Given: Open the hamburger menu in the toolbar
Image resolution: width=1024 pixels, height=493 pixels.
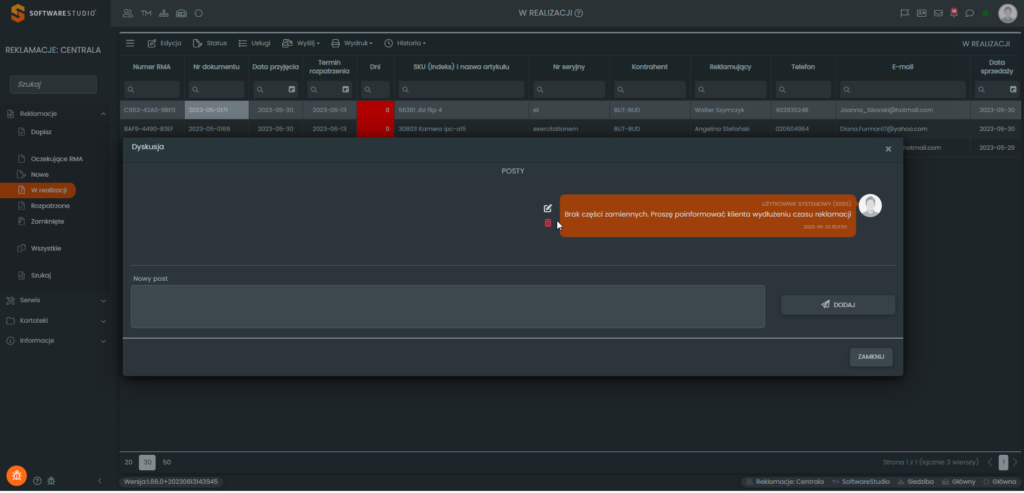Looking at the screenshot, I should point(129,43).
